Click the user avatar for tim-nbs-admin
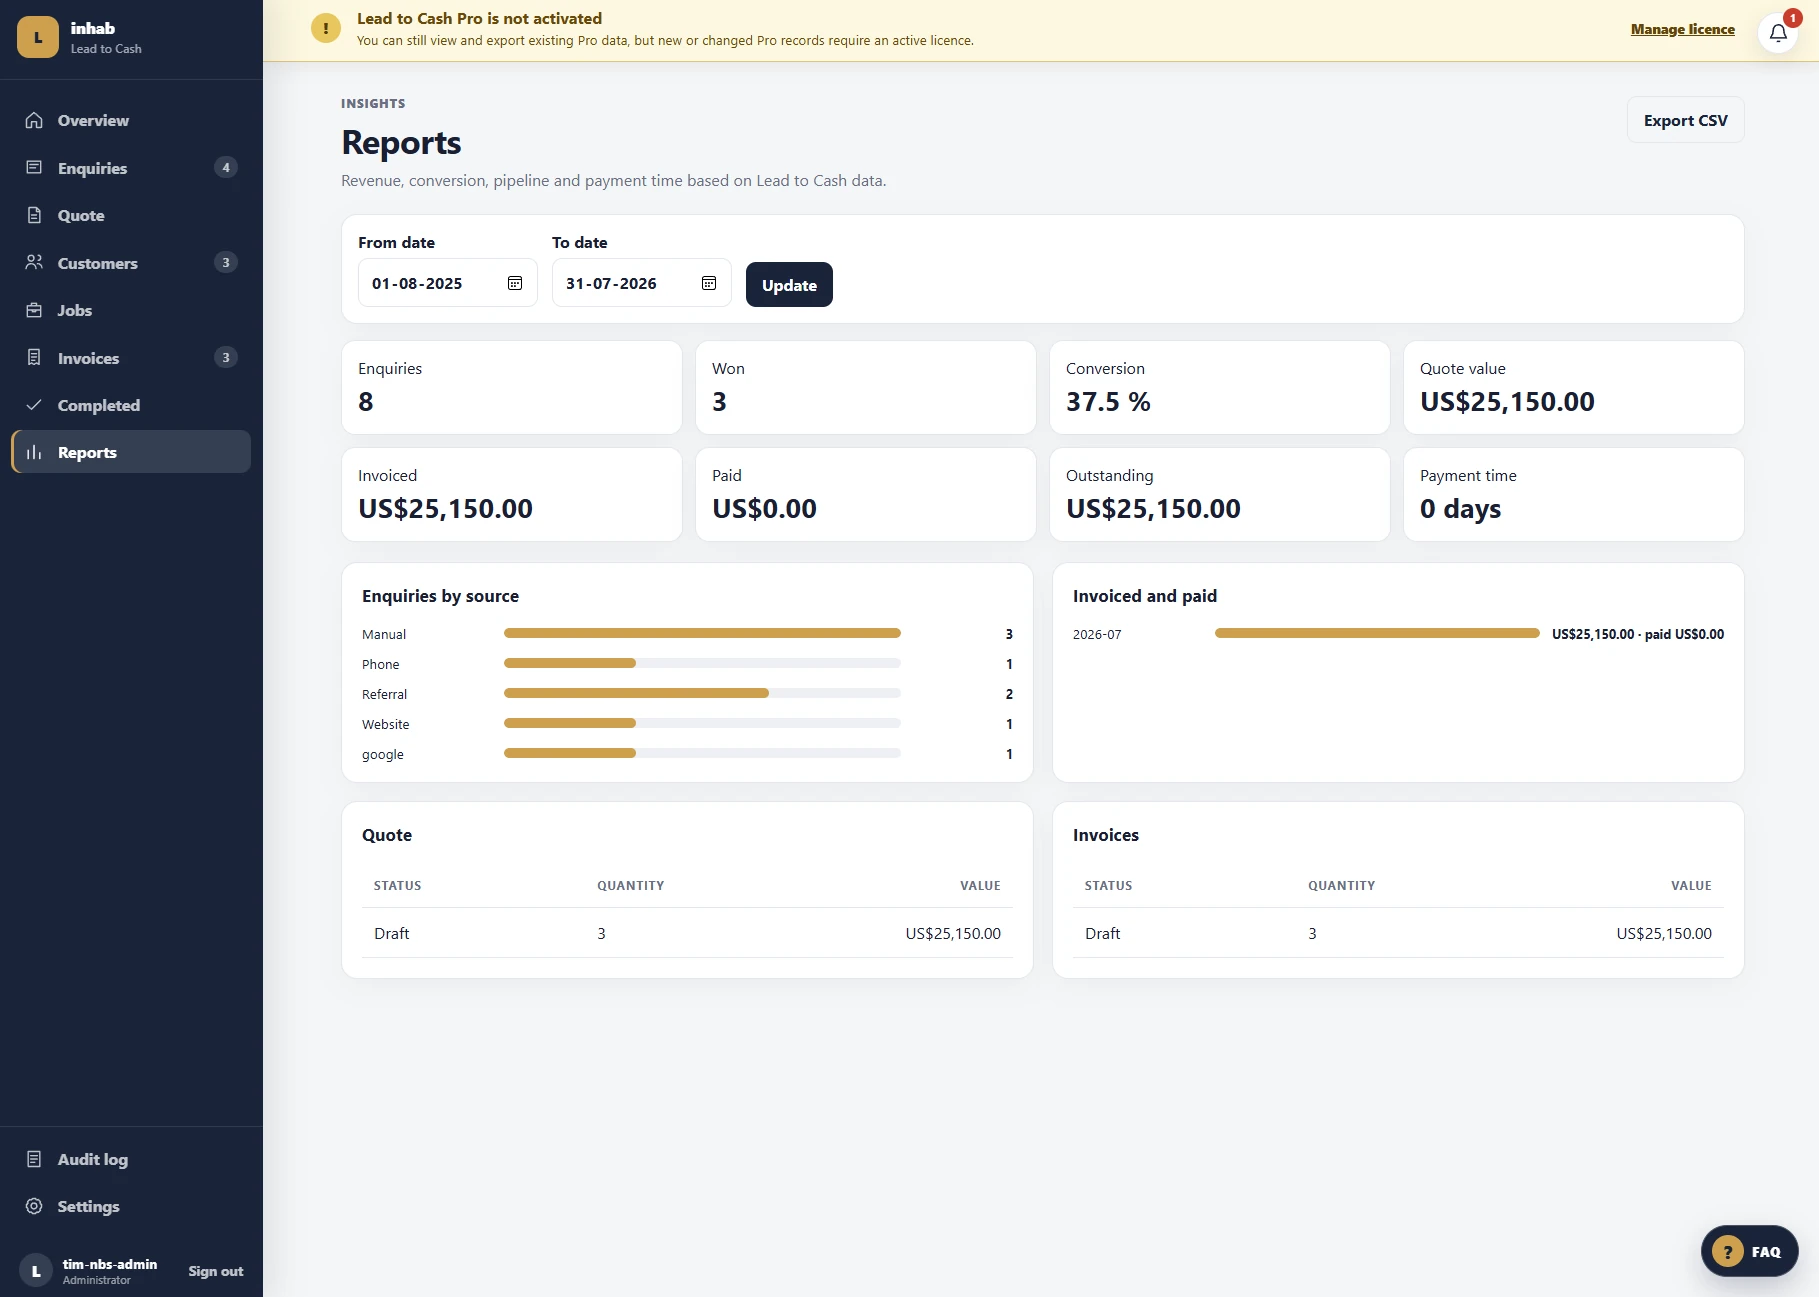Image resolution: width=1819 pixels, height=1297 pixels. pyautogui.click(x=36, y=1271)
